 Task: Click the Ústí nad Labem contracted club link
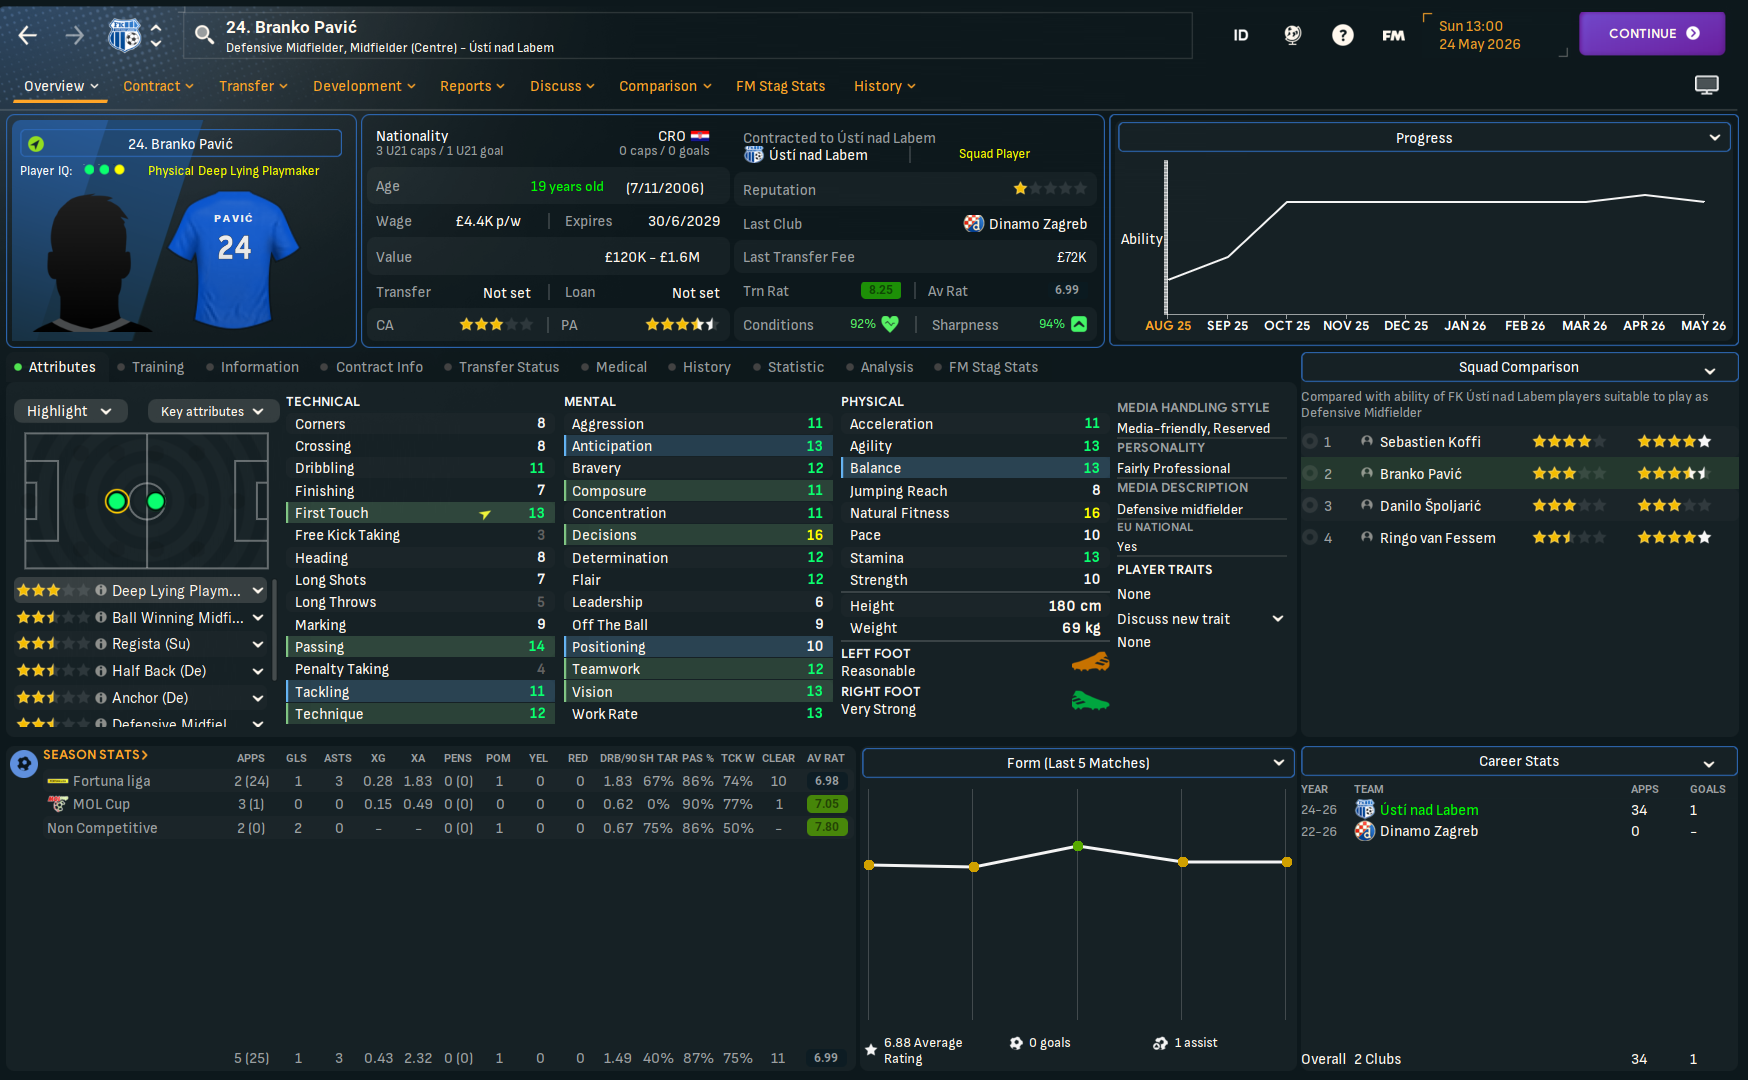(818, 155)
